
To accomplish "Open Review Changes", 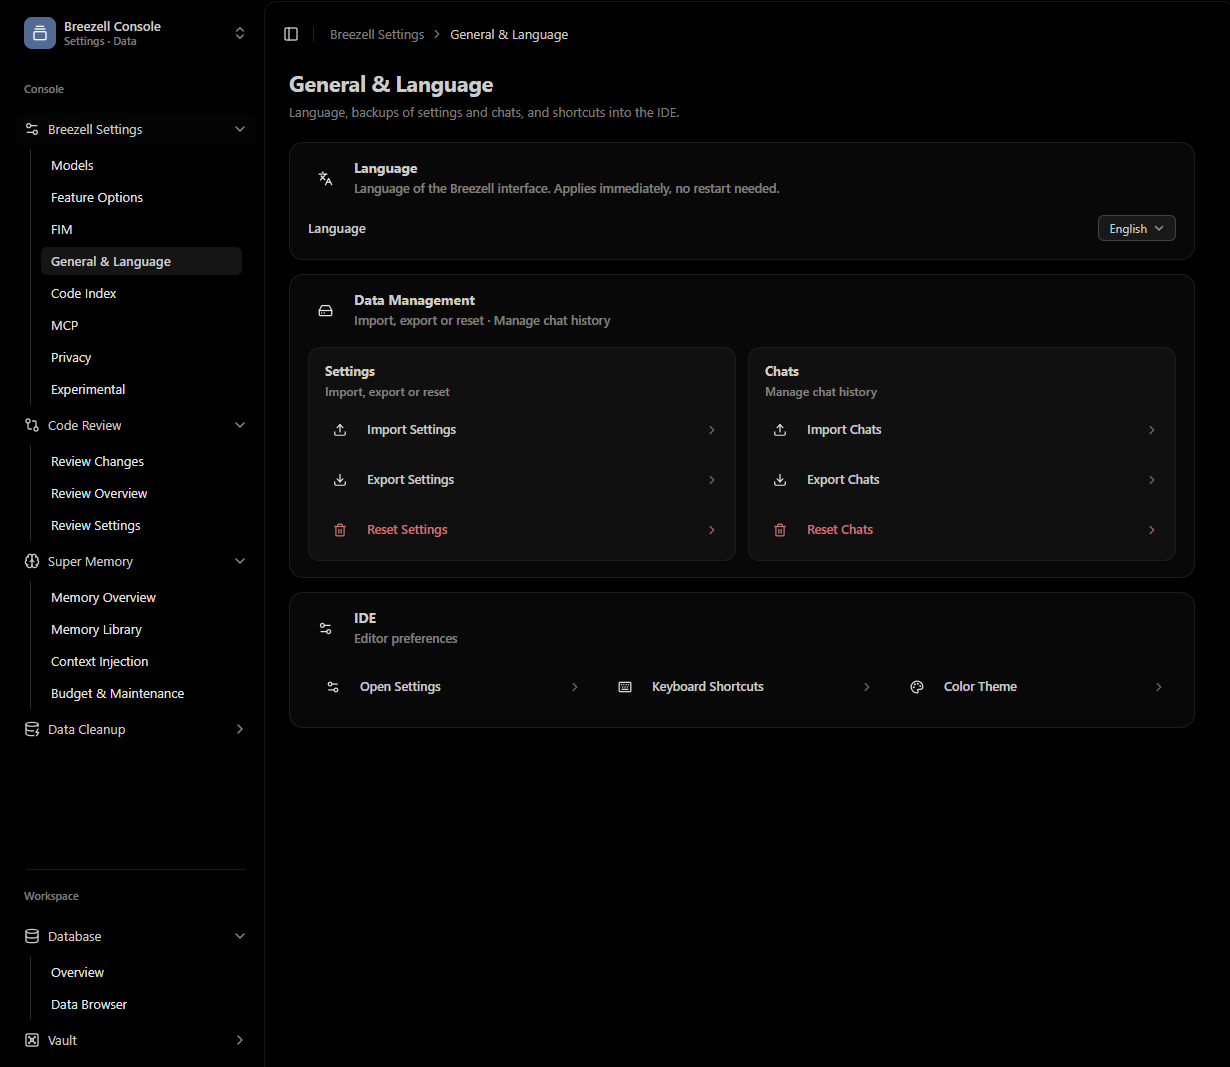I will tap(141, 461).
